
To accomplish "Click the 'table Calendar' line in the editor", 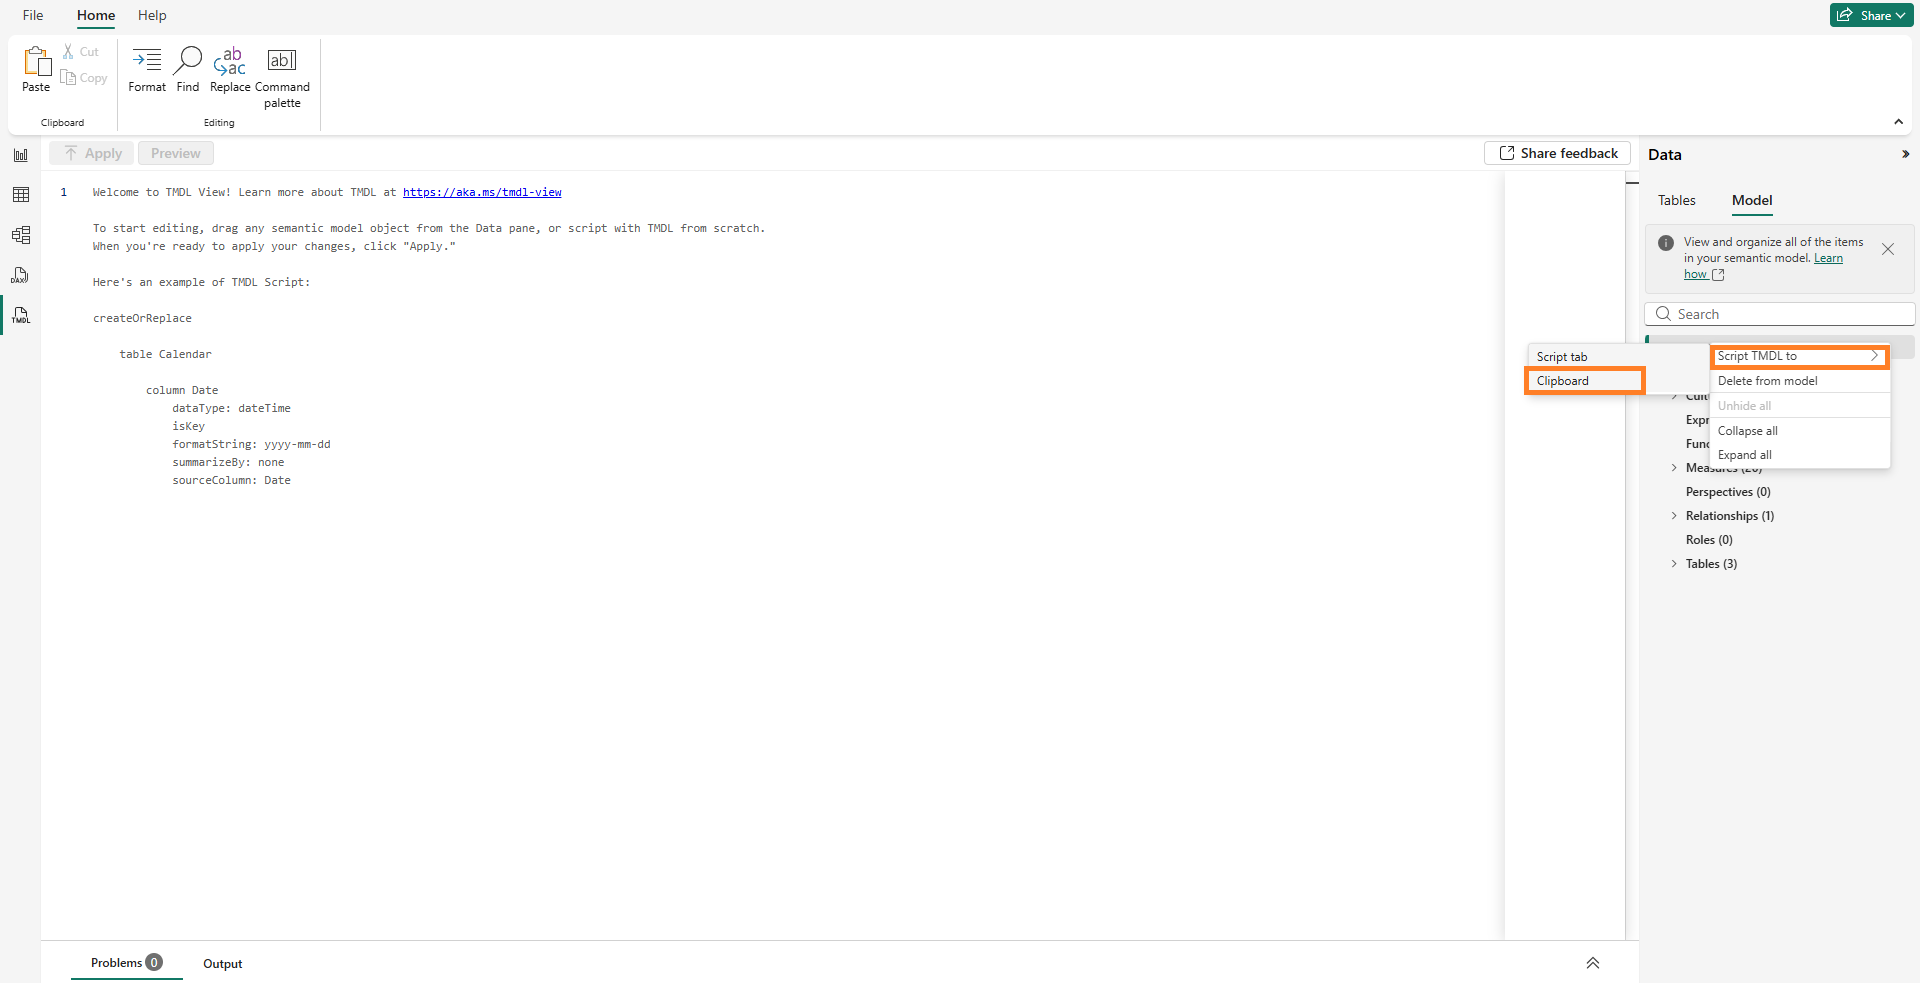I will point(165,354).
